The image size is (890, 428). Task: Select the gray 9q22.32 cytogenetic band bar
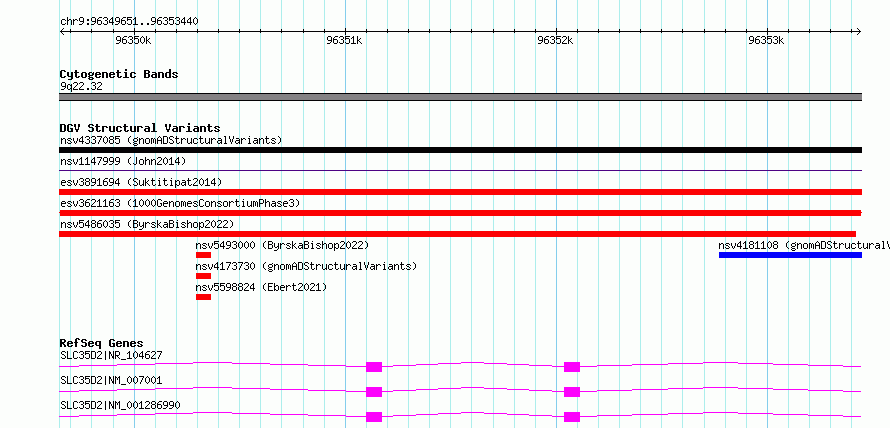pos(461,97)
